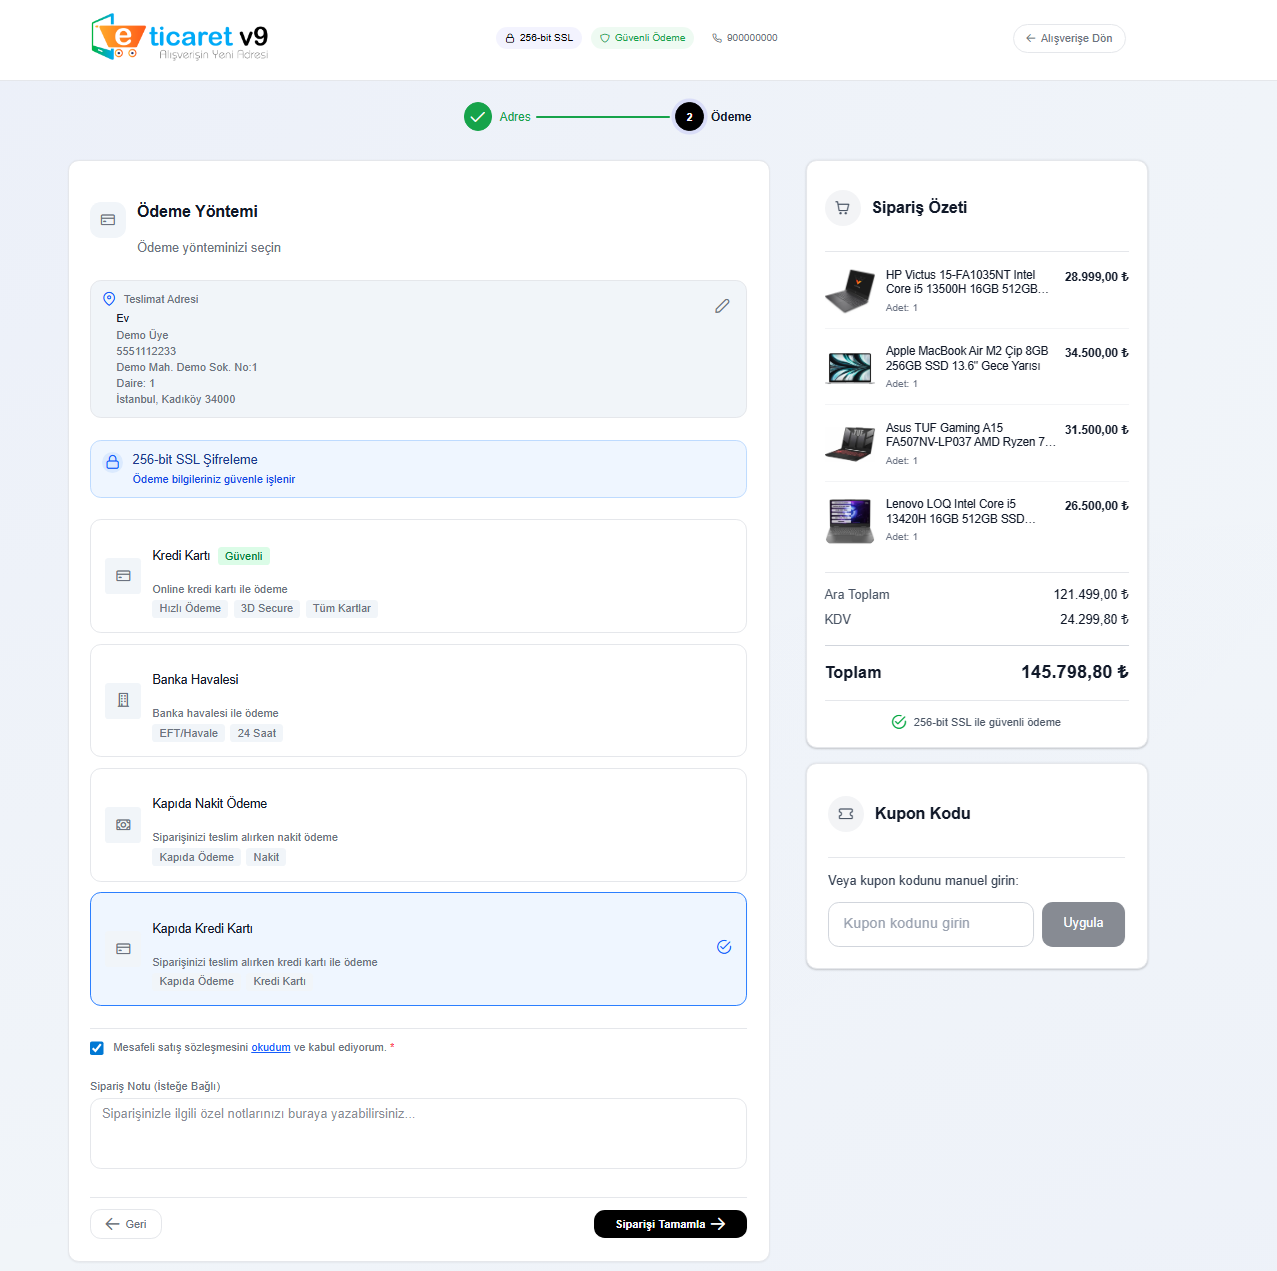Return to the Adres step label
Screen dimensions: 1277x1271
pyautogui.click(x=515, y=117)
